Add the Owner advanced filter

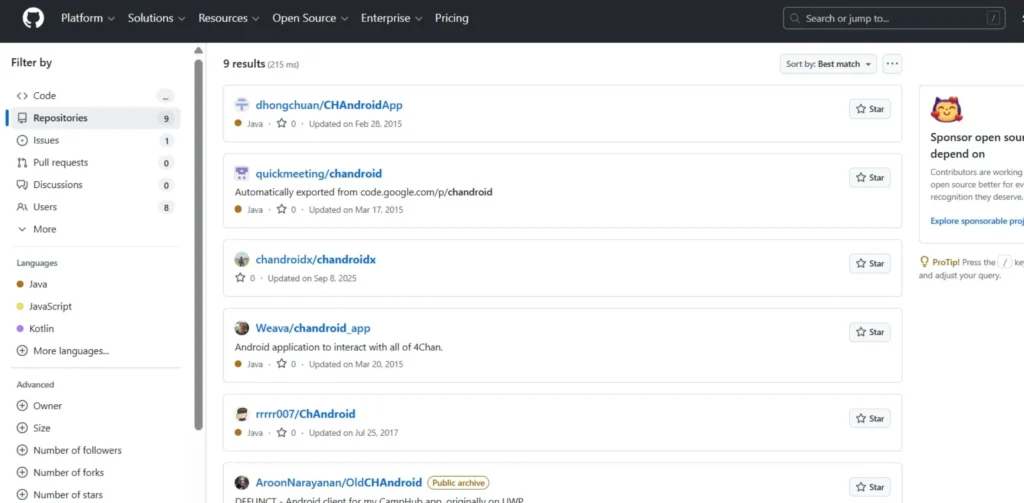pyautogui.click(x=95, y=406)
